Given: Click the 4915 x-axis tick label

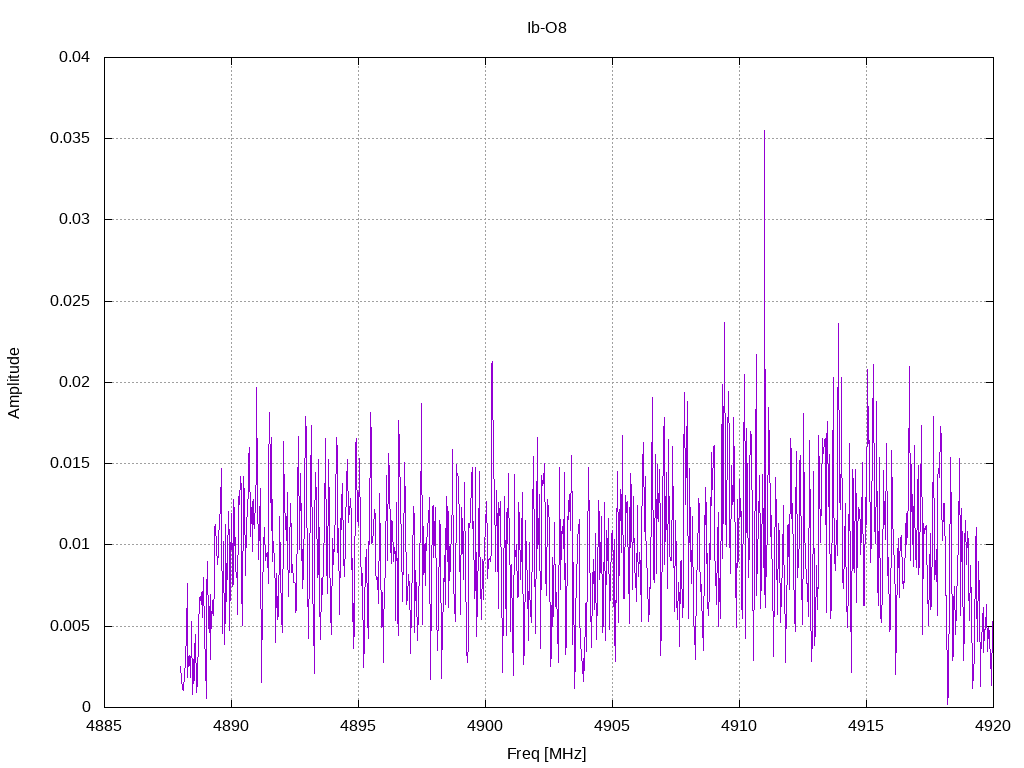Looking at the screenshot, I should [x=867, y=726].
